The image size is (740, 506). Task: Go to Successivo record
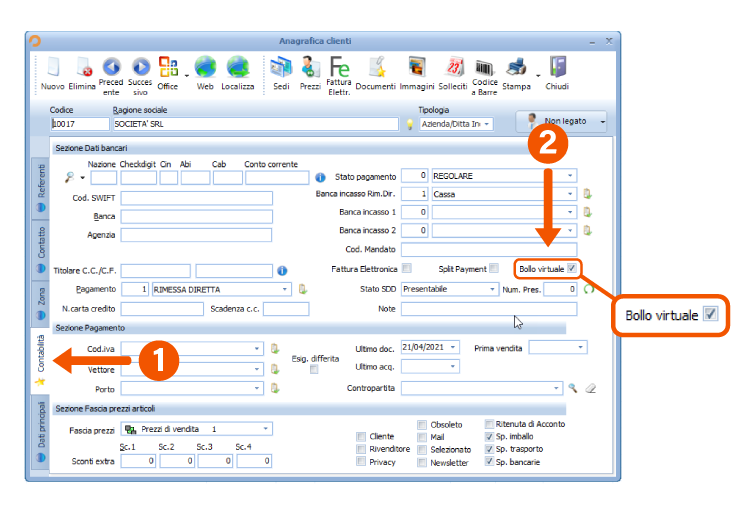pyautogui.click(x=141, y=67)
